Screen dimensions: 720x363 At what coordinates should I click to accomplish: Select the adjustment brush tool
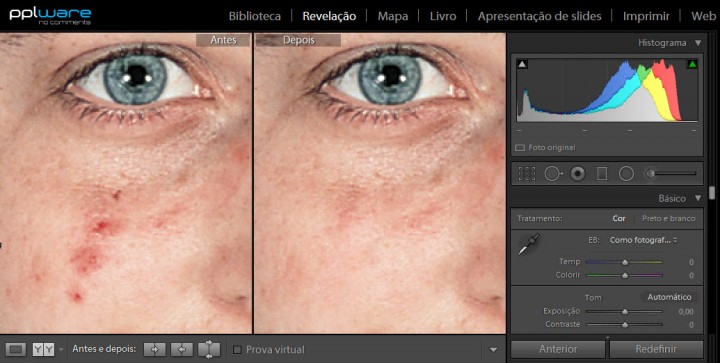coord(671,173)
